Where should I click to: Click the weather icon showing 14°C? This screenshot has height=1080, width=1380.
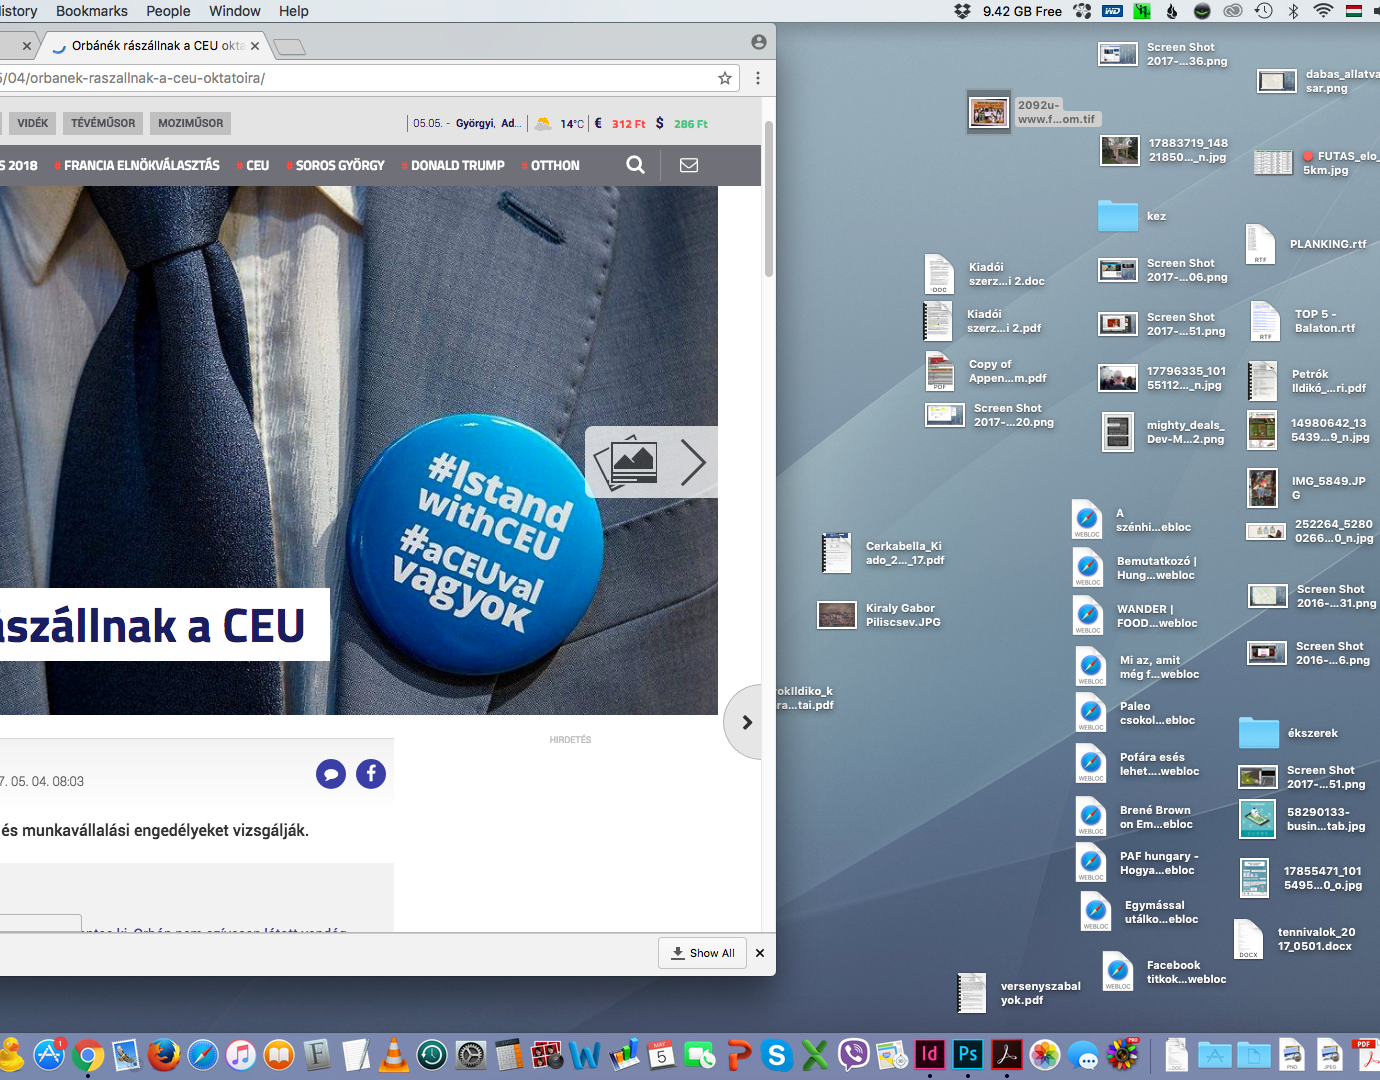pyautogui.click(x=543, y=123)
